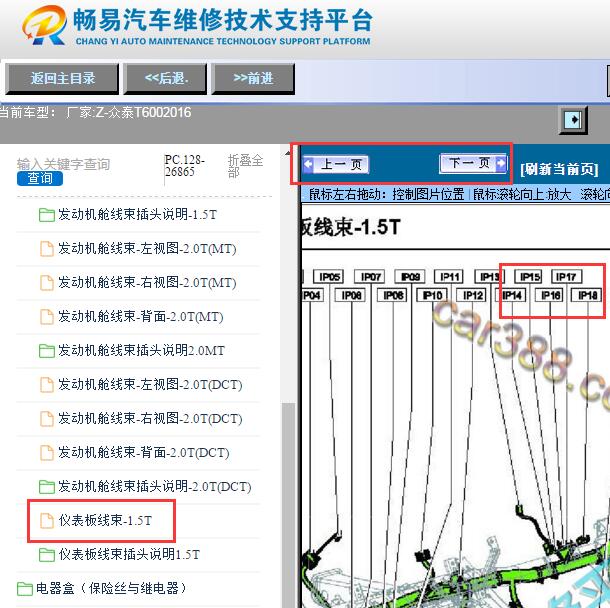Click connector label IP11 in diagram

pos(450,277)
